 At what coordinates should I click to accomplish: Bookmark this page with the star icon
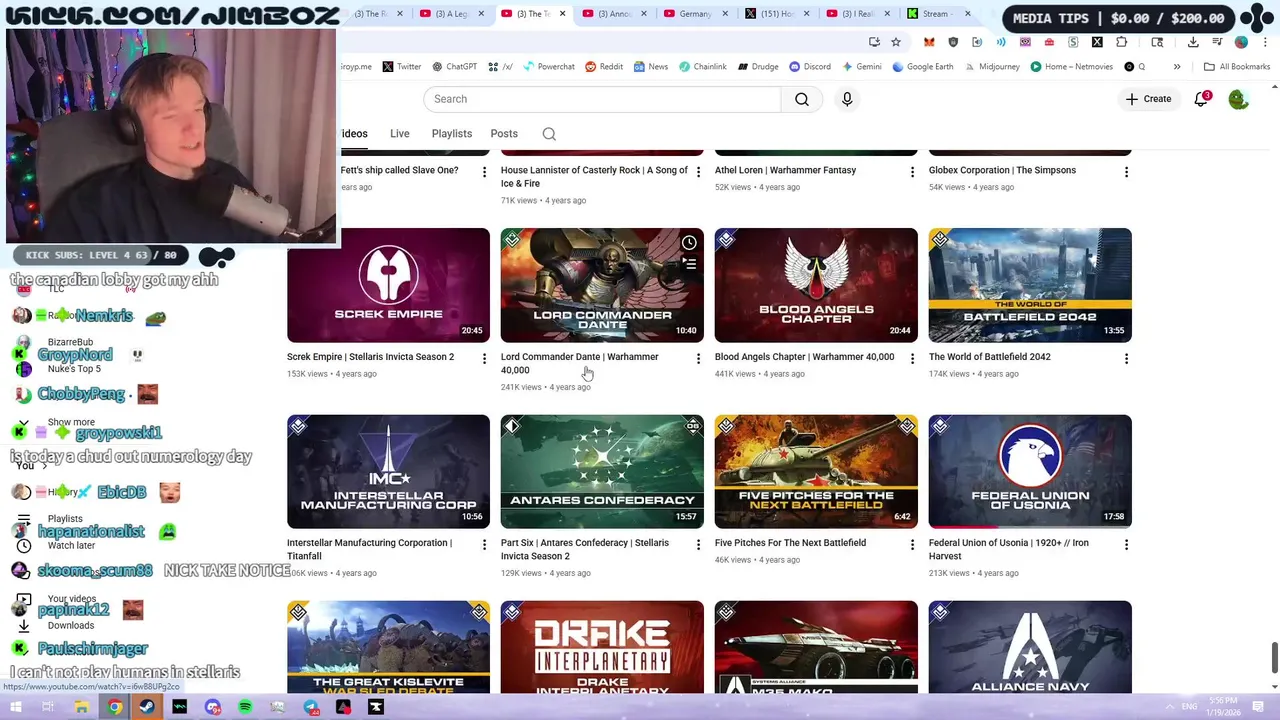coord(896,42)
